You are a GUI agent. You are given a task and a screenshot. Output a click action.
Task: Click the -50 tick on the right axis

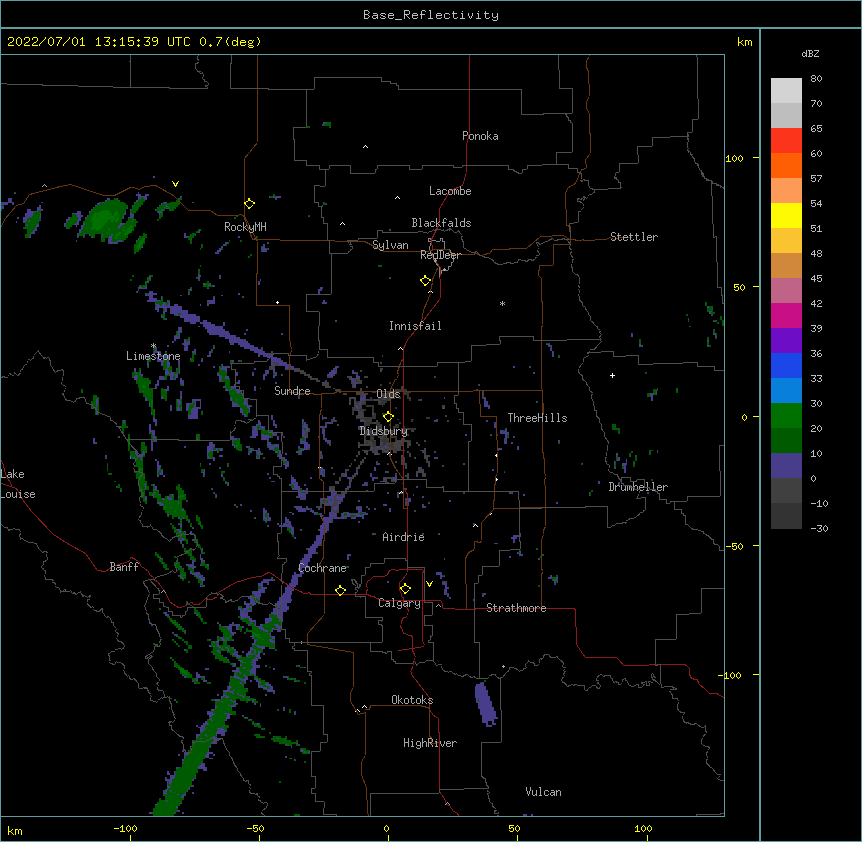point(735,546)
